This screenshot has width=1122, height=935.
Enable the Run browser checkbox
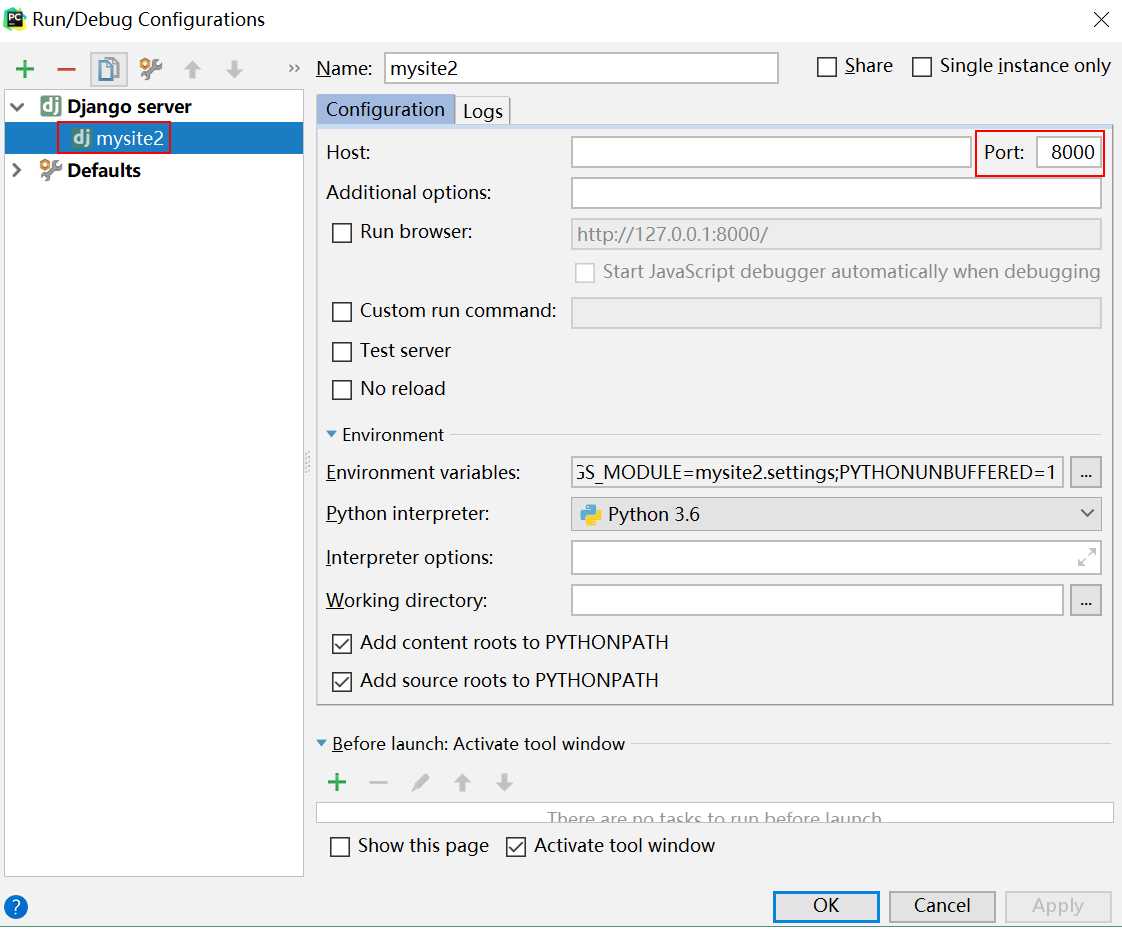(342, 233)
